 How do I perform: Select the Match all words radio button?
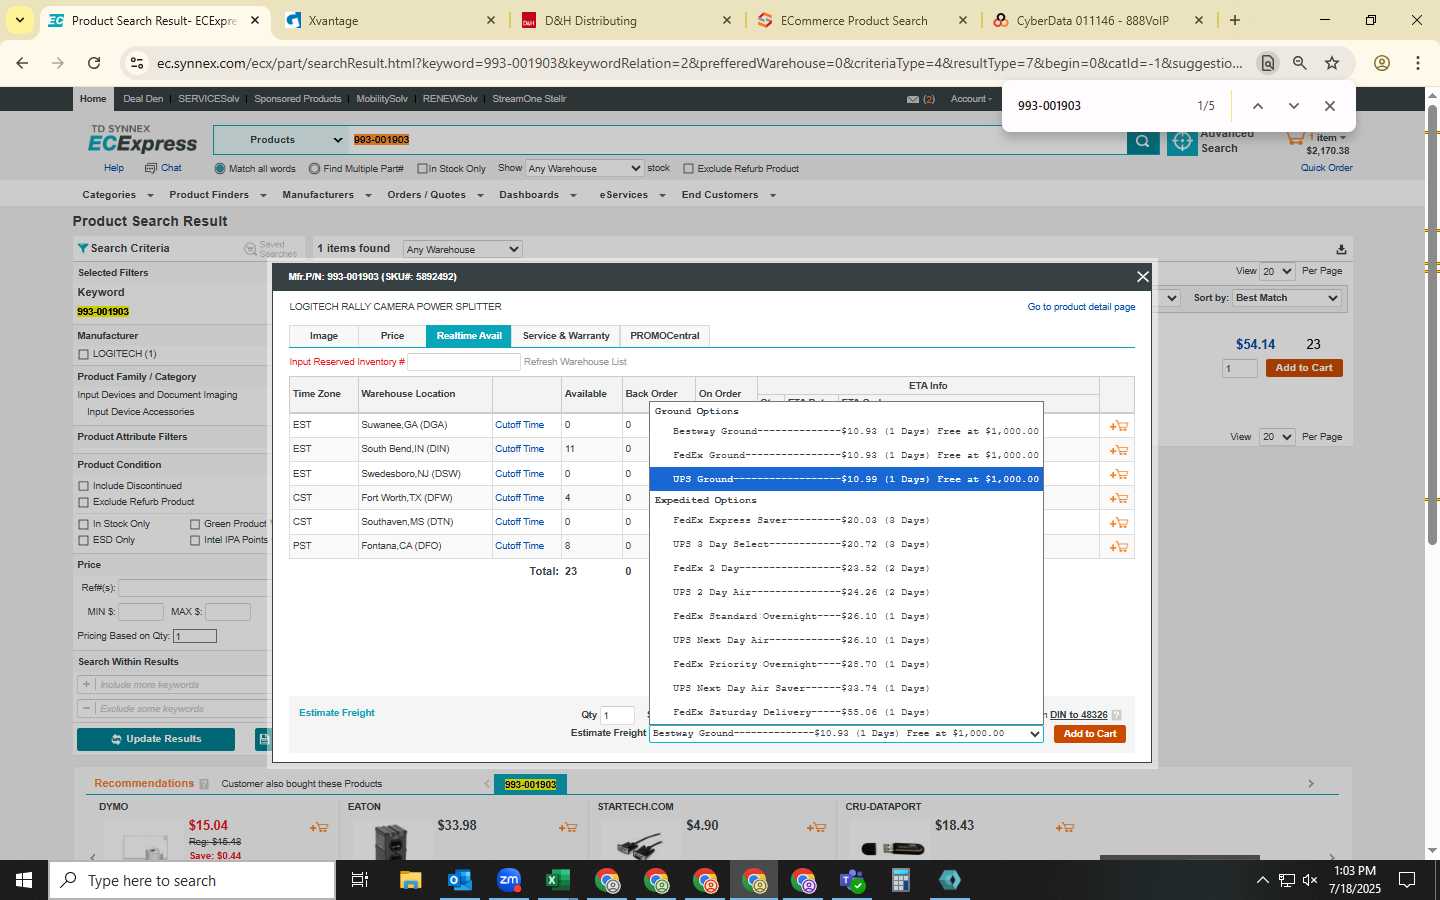click(x=220, y=169)
